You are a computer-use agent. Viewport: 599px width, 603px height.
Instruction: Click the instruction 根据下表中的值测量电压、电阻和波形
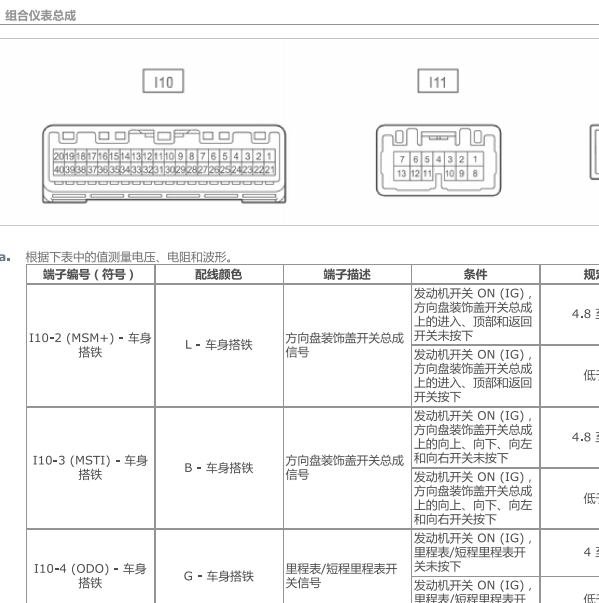coord(129,257)
